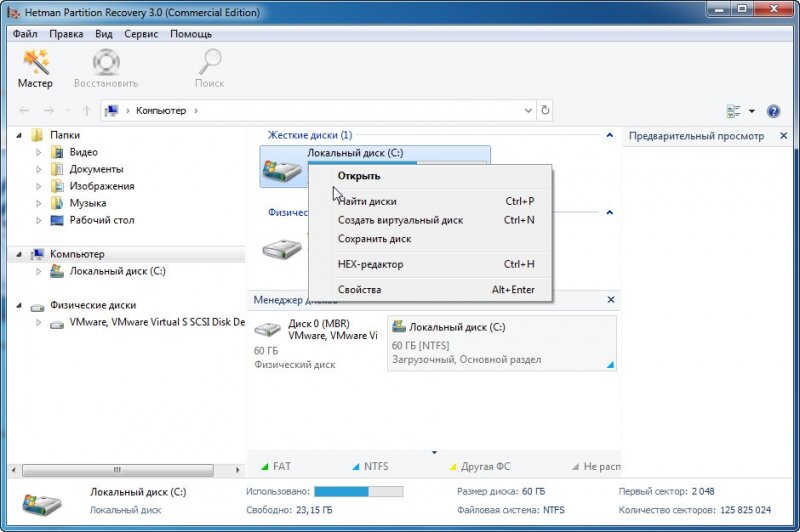Choose Создать виртуальный диск option
Viewport: 800px width, 532px height.
click(431, 220)
